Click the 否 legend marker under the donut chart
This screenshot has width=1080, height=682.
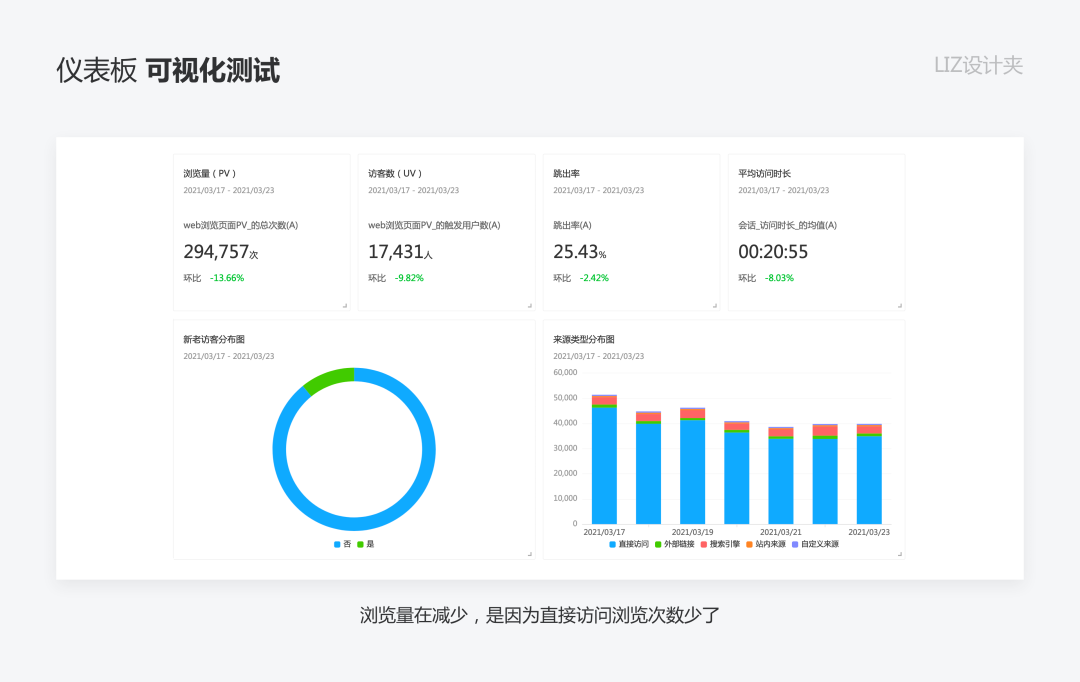(337, 543)
